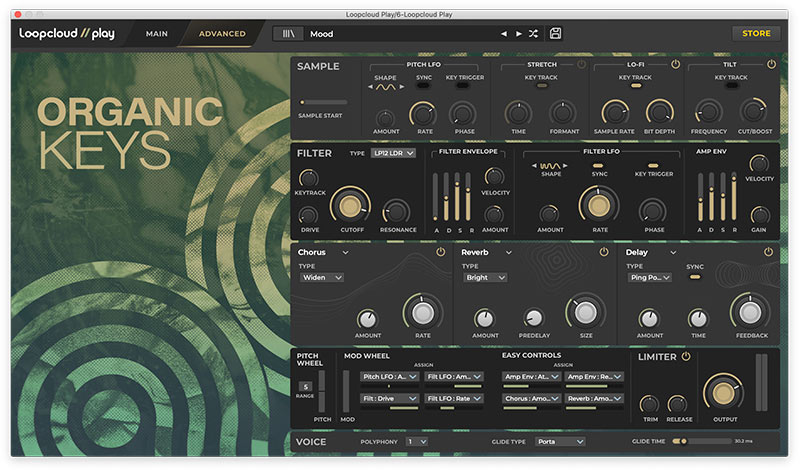Toggle Delay effect power button
This screenshot has width=800, height=470.
tap(768, 252)
